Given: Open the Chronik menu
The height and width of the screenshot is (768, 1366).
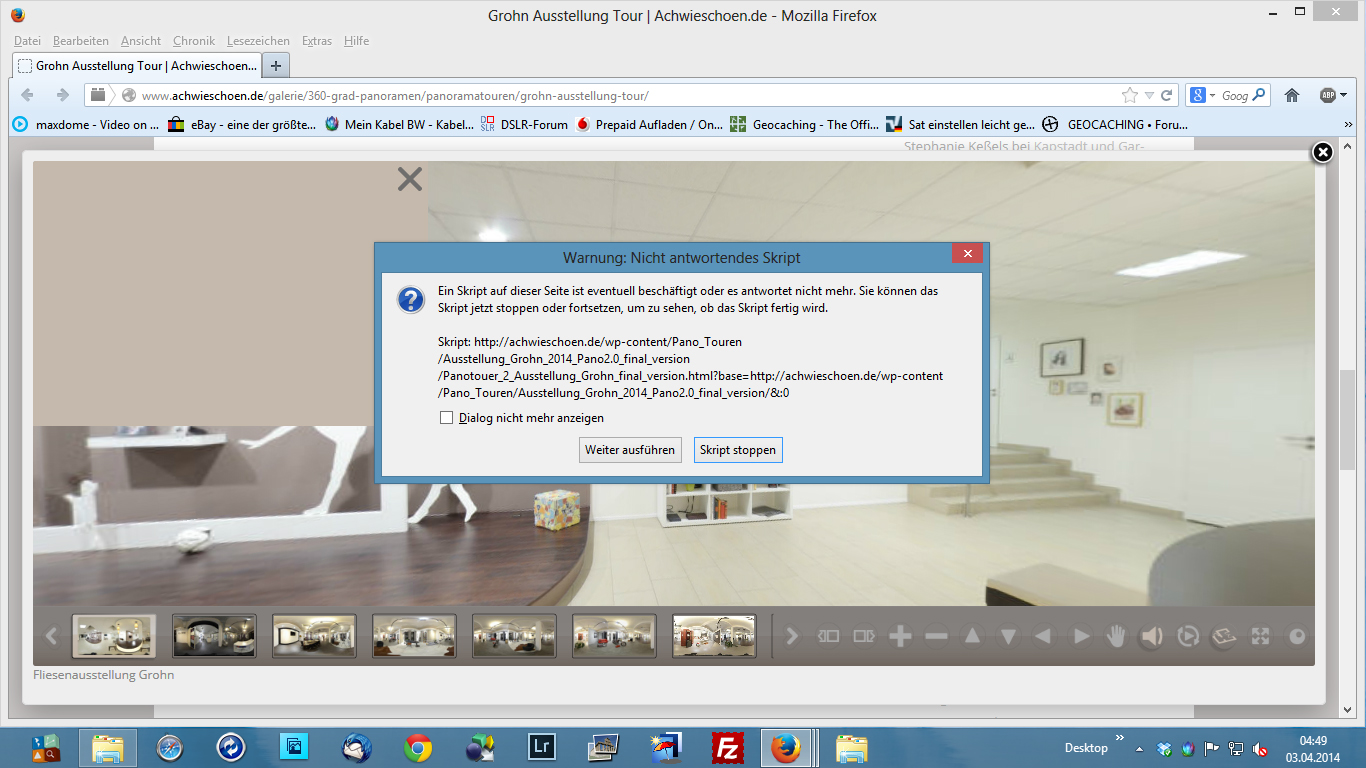Looking at the screenshot, I should [x=193, y=41].
